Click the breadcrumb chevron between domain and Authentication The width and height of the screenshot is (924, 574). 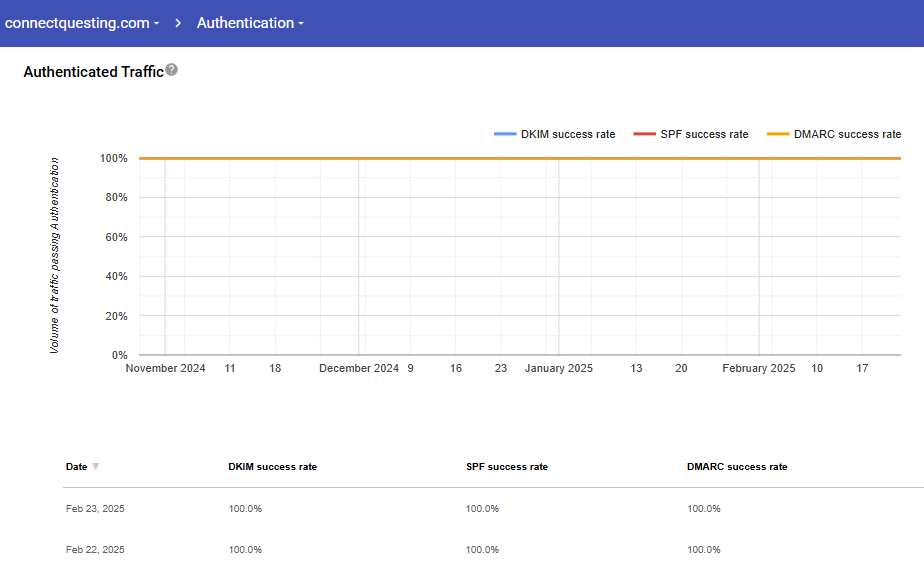click(x=178, y=23)
